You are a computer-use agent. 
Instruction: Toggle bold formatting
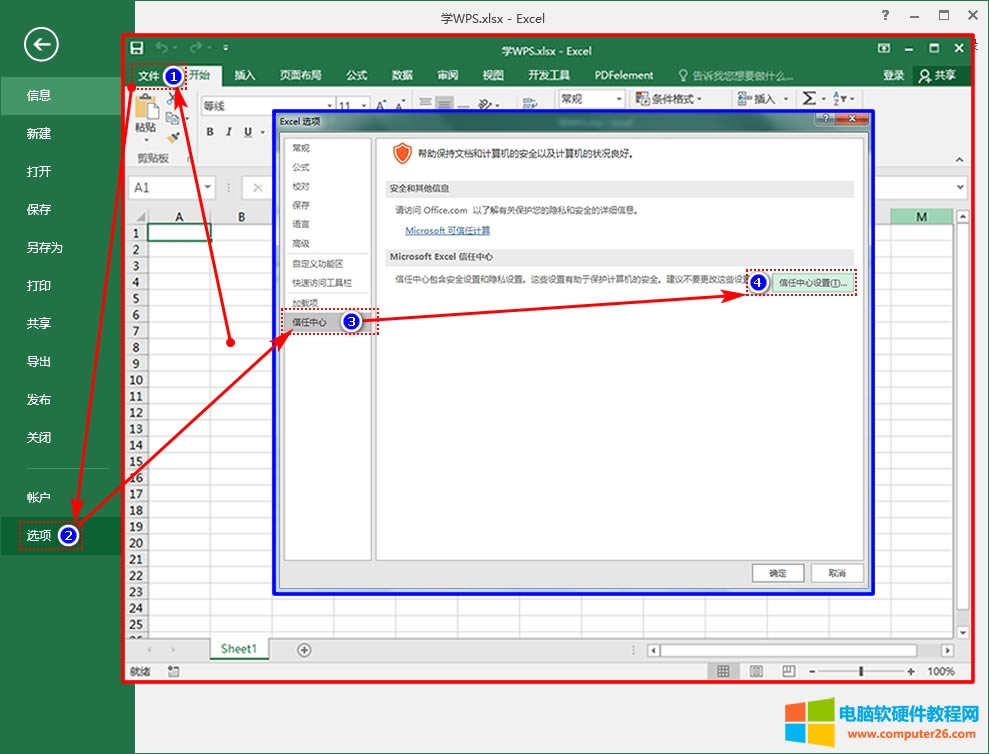click(x=209, y=131)
